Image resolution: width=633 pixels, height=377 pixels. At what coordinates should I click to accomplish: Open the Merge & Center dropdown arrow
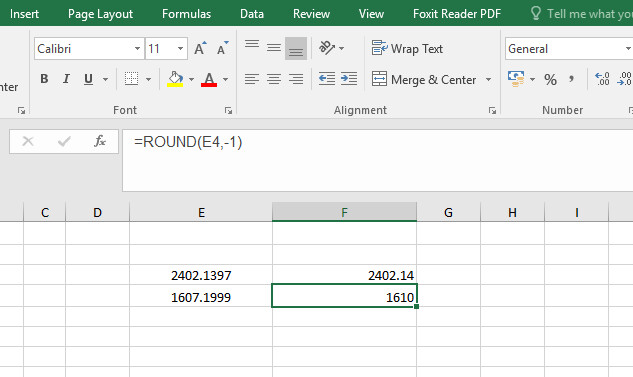coord(488,80)
